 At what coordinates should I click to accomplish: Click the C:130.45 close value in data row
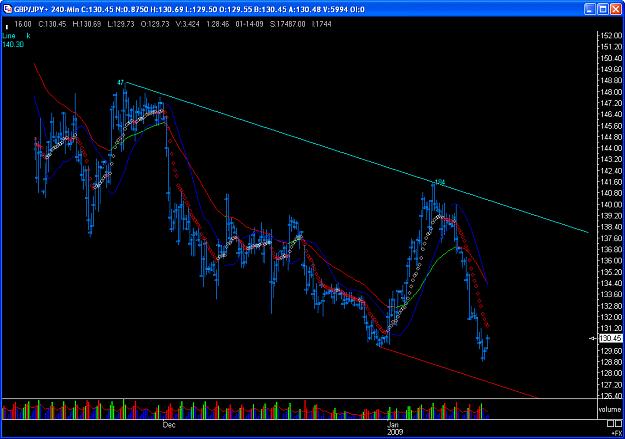click(52, 24)
